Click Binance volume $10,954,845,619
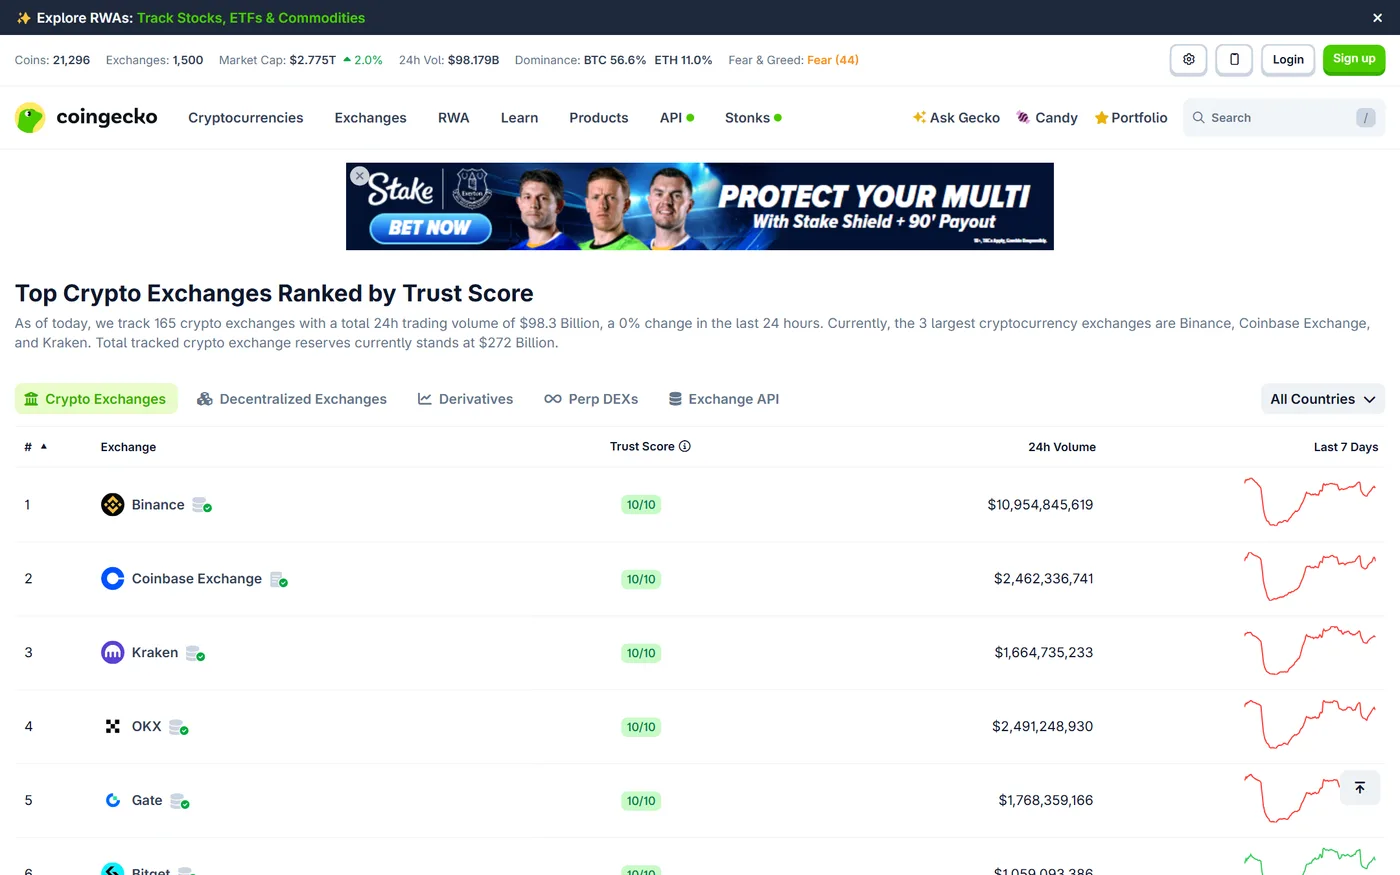The image size is (1400, 875). 1040,505
